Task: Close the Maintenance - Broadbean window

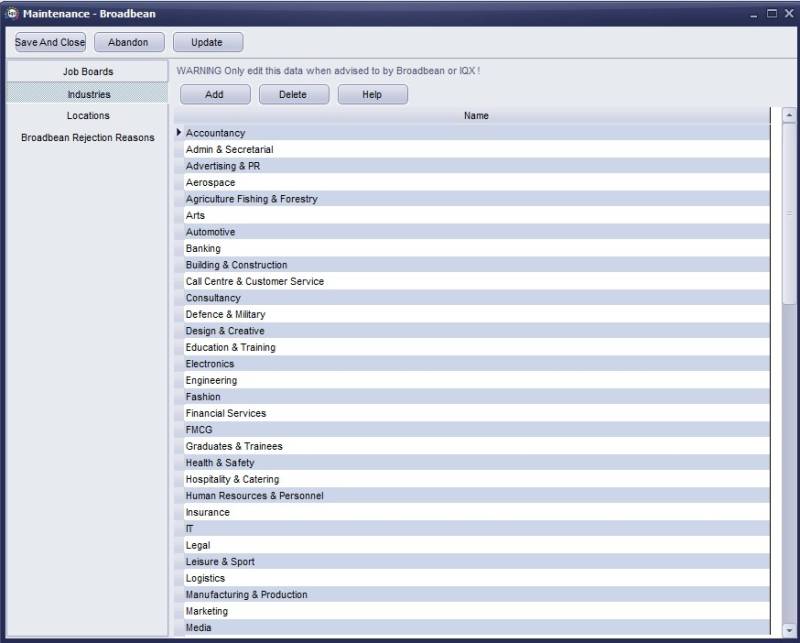Action: pyautogui.click(x=789, y=14)
